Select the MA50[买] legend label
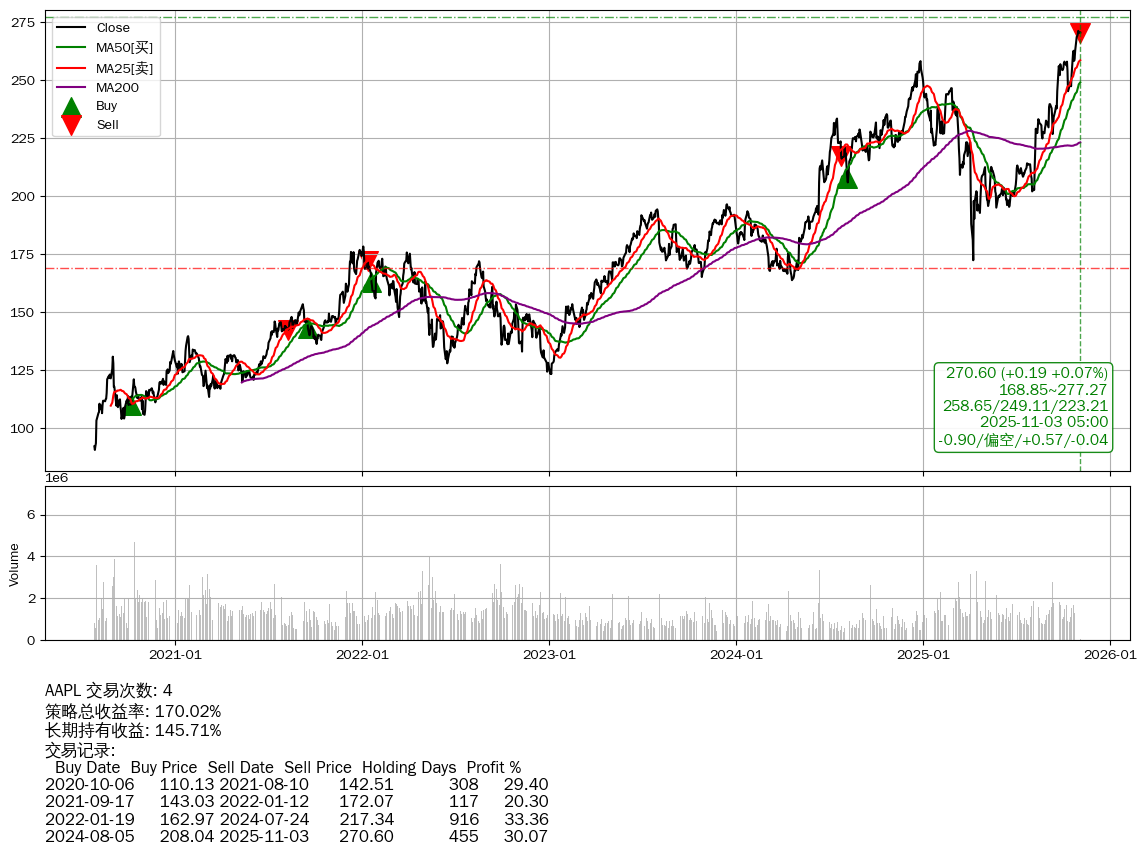Image resolution: width=1147 pixels, height=855 pixels. click(124, 47)
